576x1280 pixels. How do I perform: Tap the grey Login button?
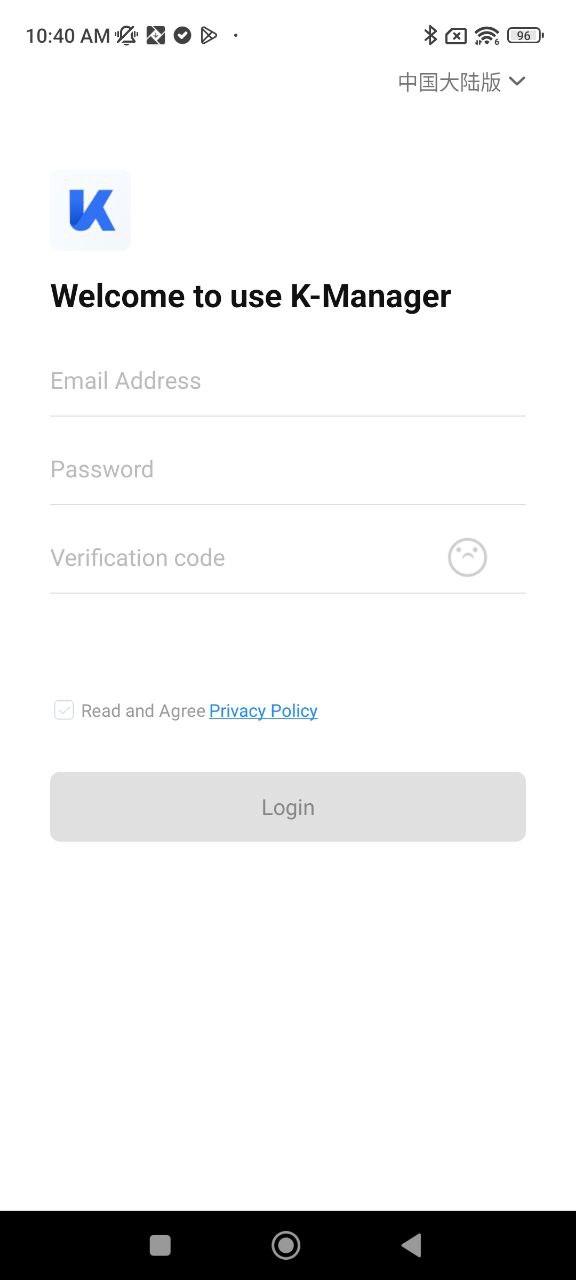click(x=288, y=807)
